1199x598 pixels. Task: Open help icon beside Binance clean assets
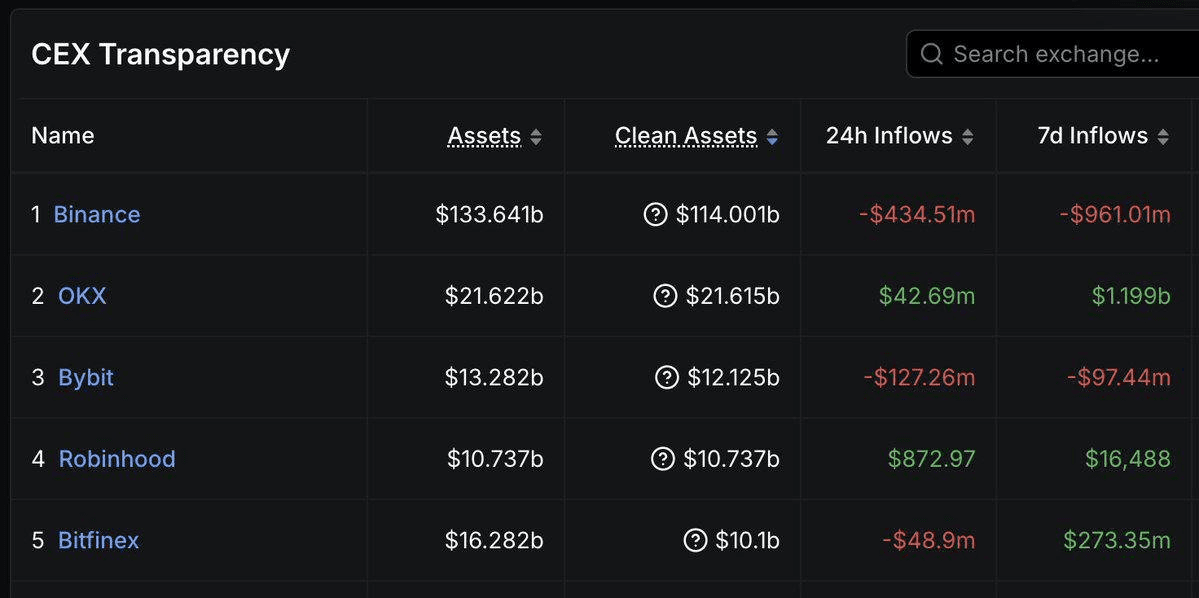[x=655, y=215]
